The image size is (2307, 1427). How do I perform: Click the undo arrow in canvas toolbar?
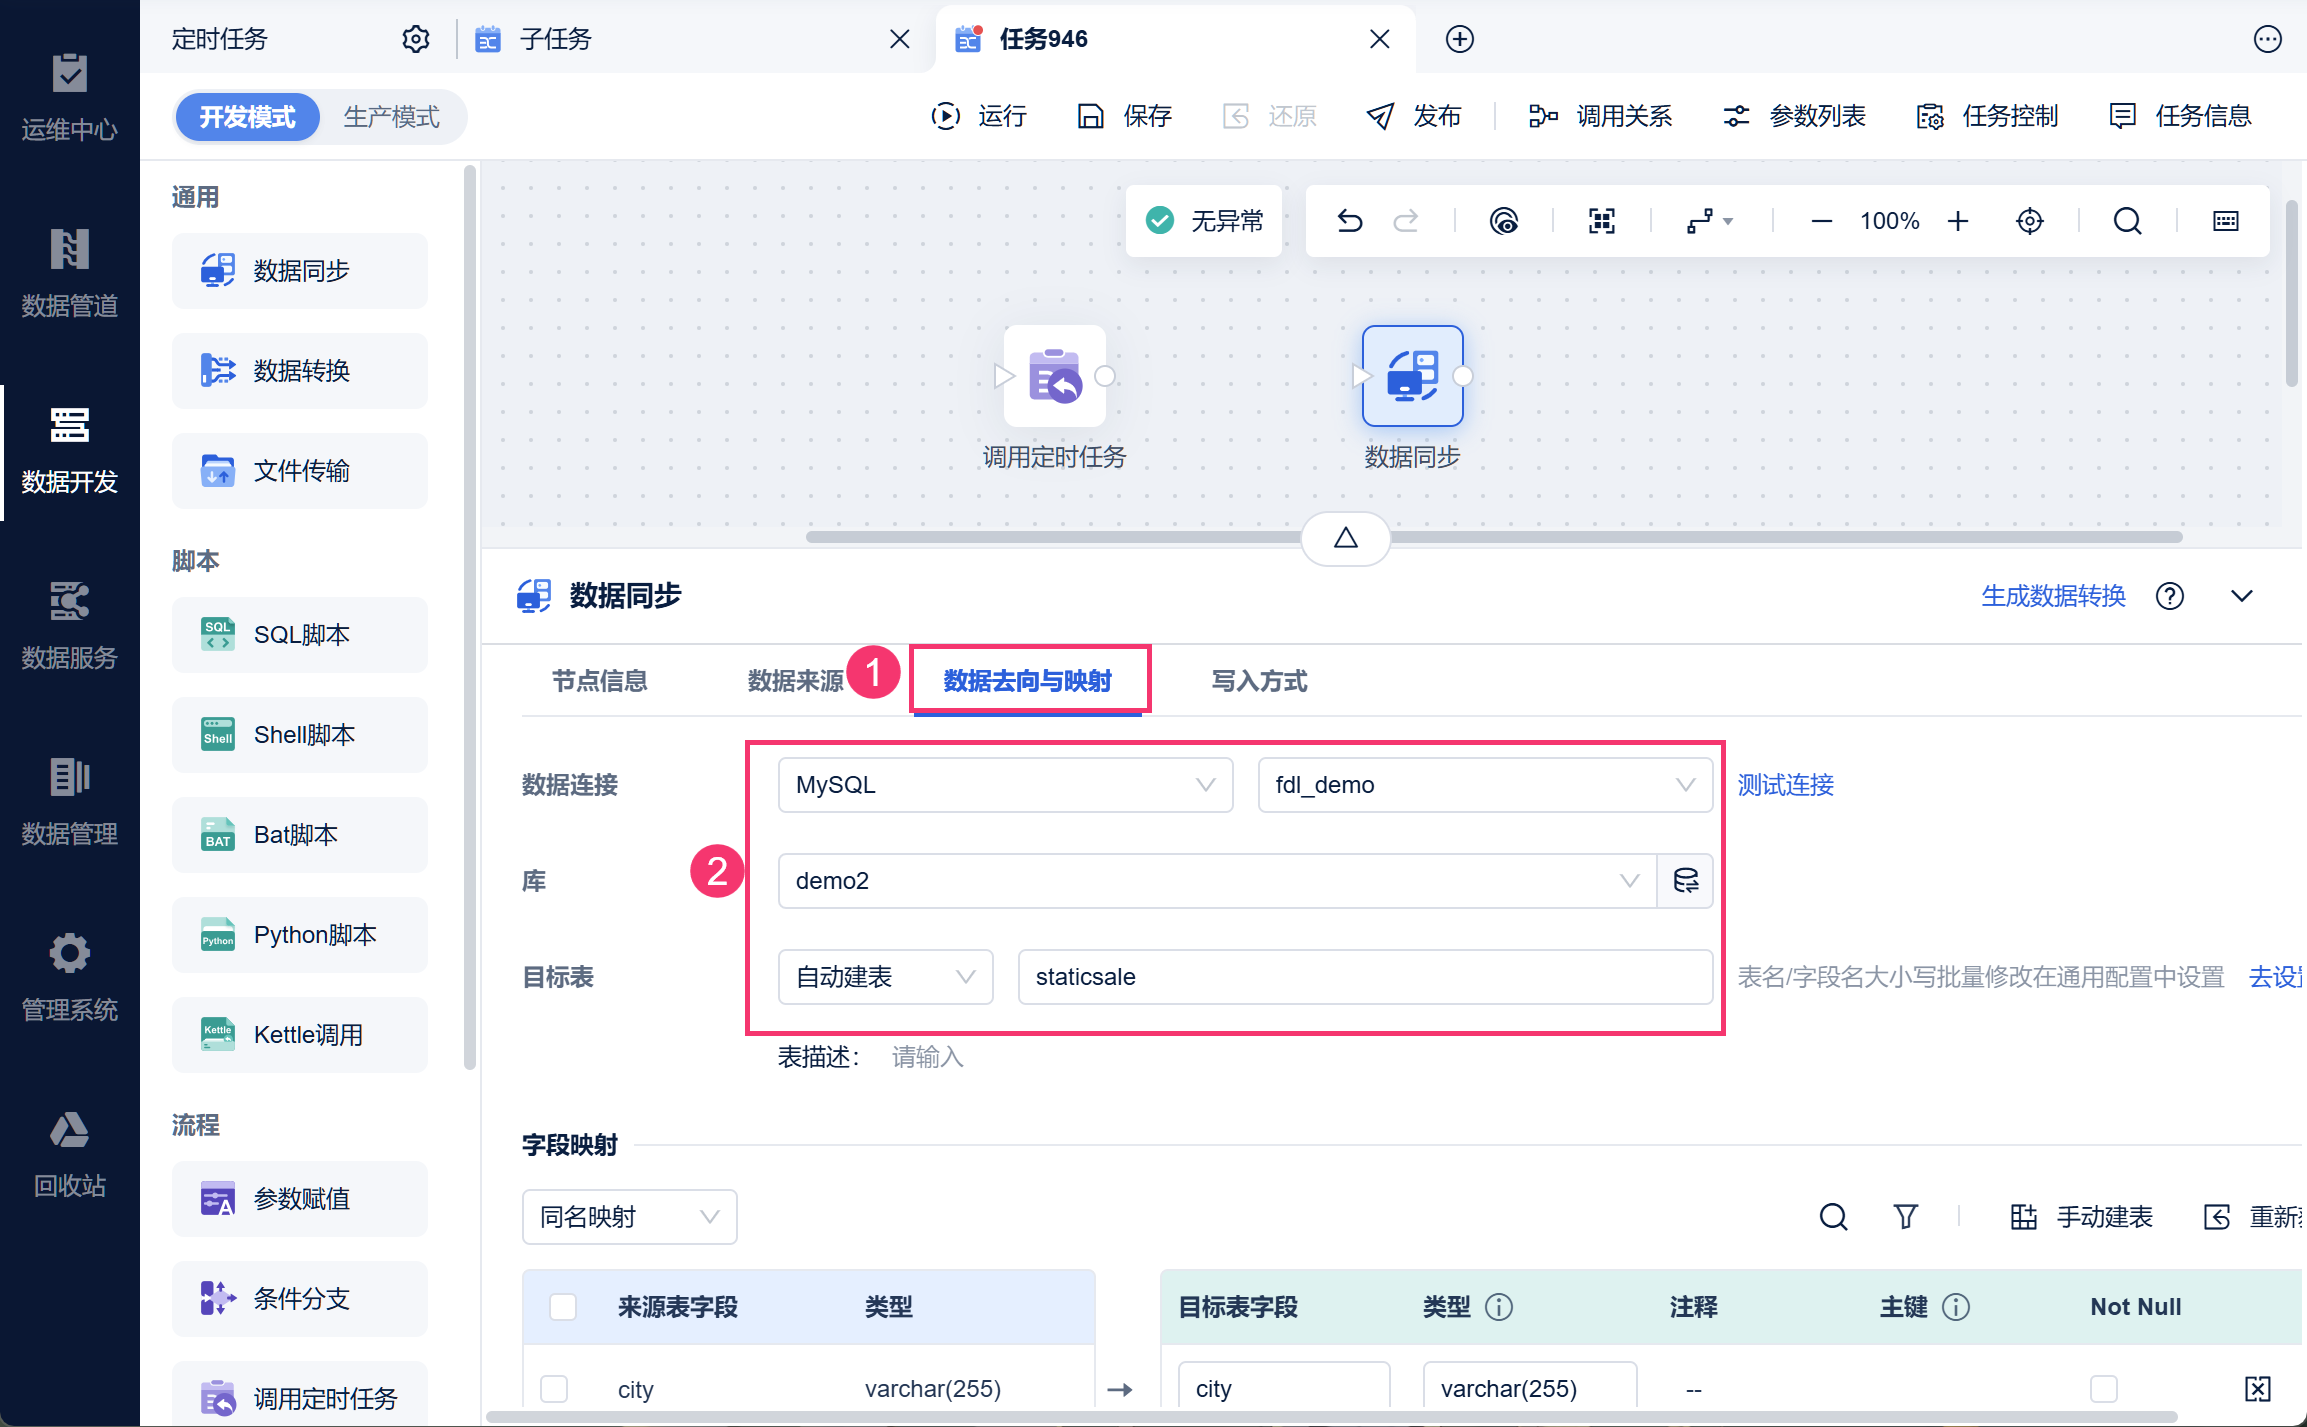pyautogui.click(x=1350, y=221)
